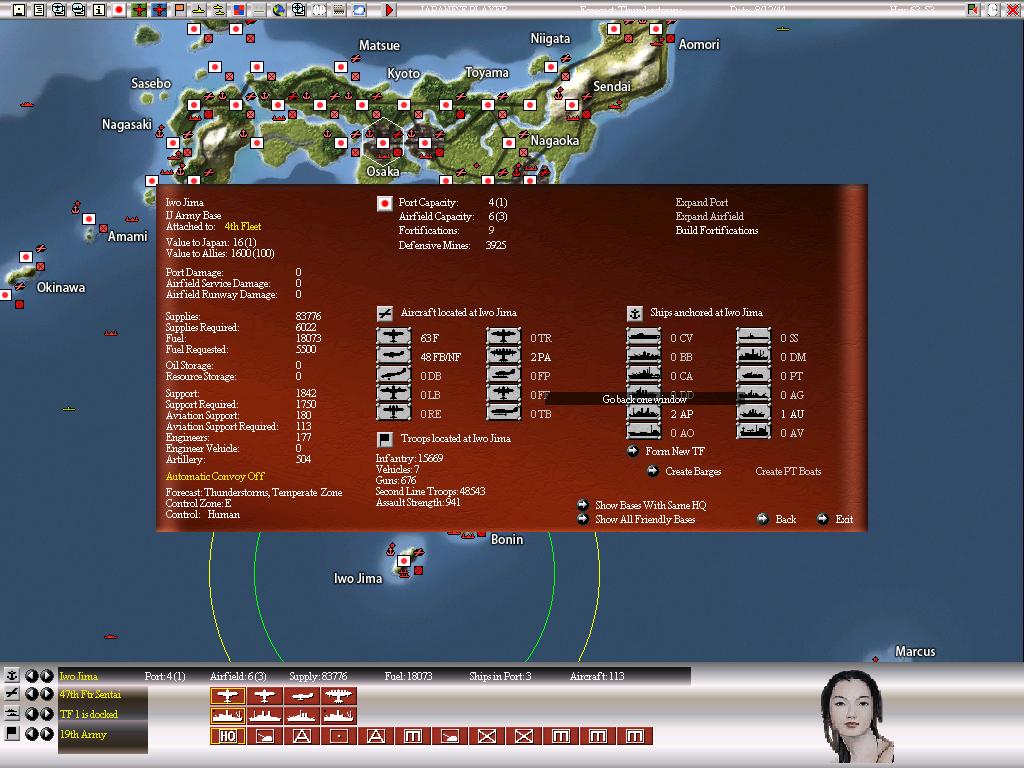This screenshot has height=768, width=1024.
Task: Click the 0 AO oiler ship icon
Action: point(644,432)
